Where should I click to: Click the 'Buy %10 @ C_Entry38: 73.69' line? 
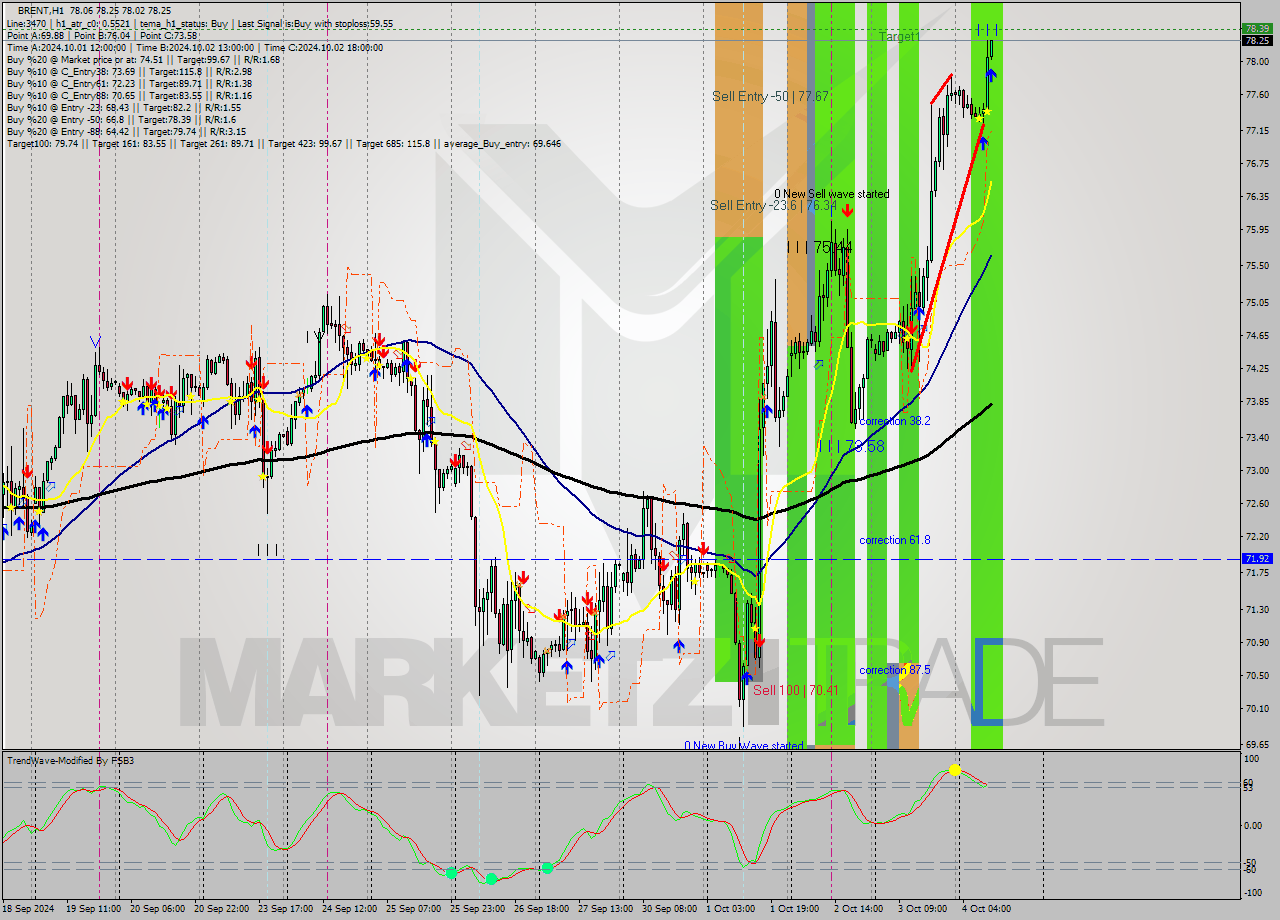point(129,71)
